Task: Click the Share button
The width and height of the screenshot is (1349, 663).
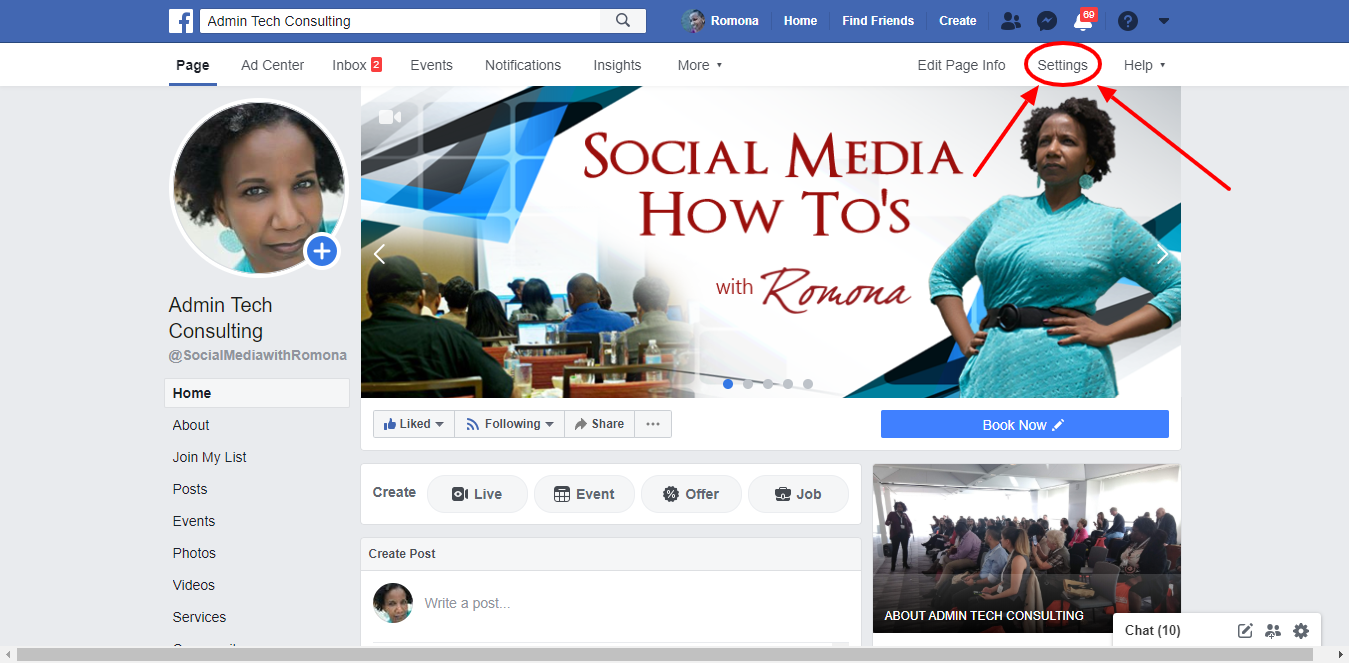Action: [599, 424]
